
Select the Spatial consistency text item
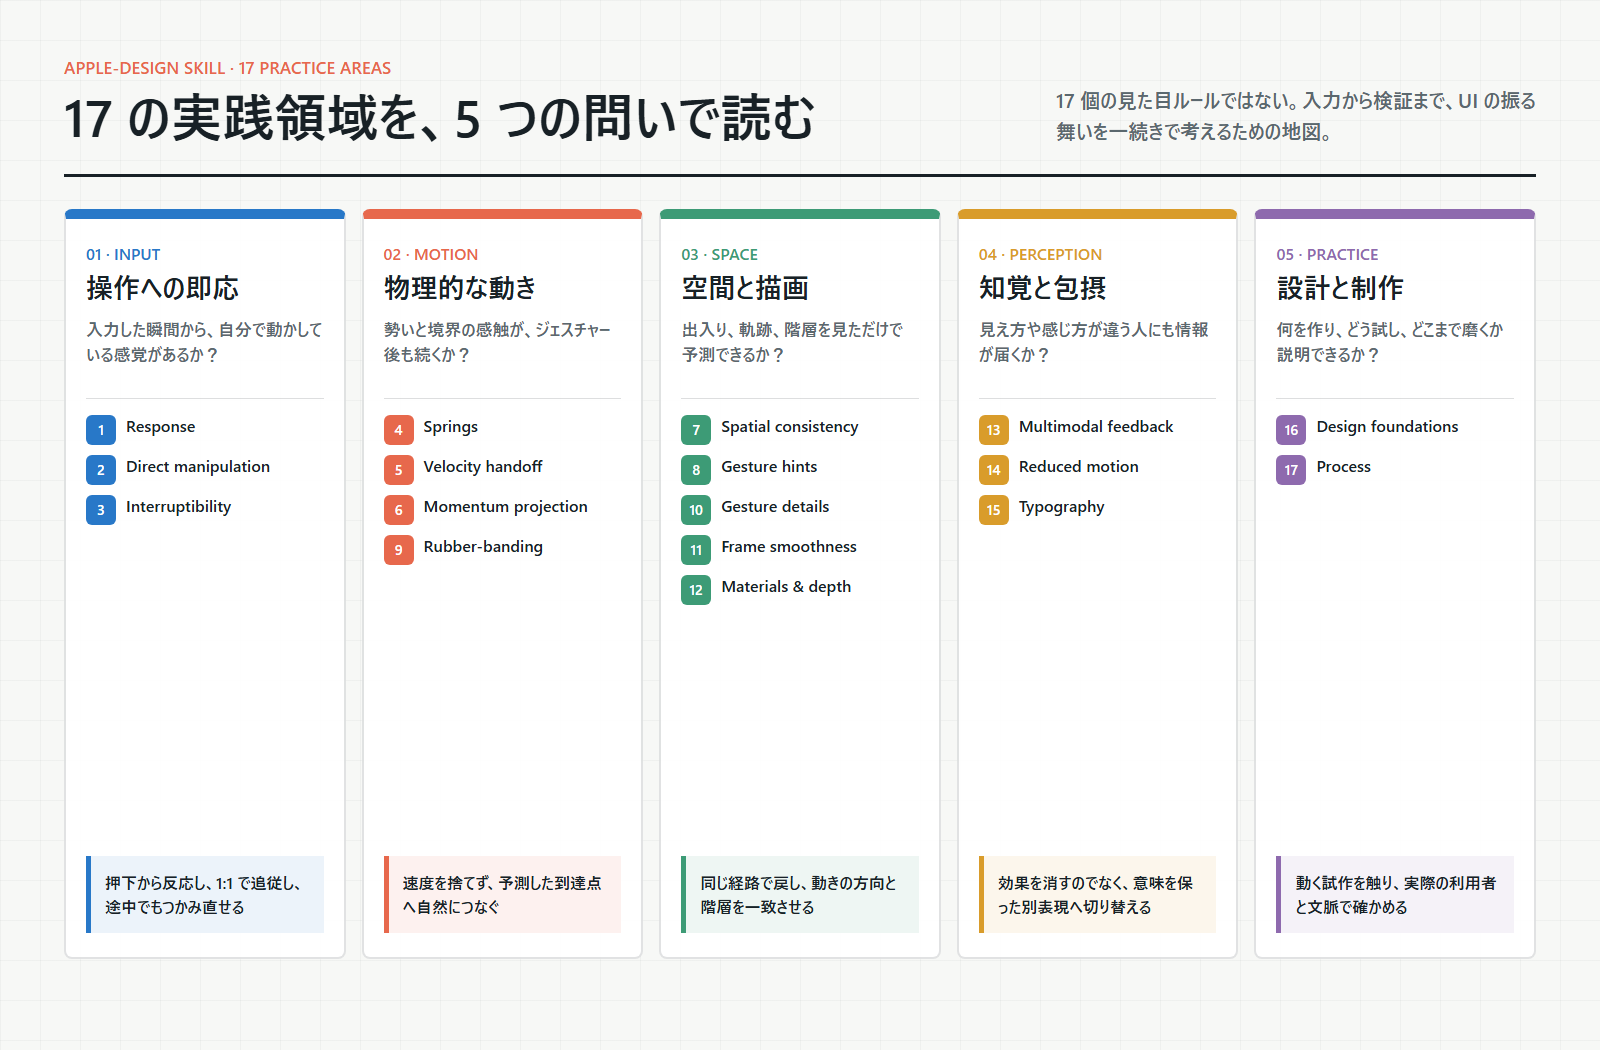790,427
